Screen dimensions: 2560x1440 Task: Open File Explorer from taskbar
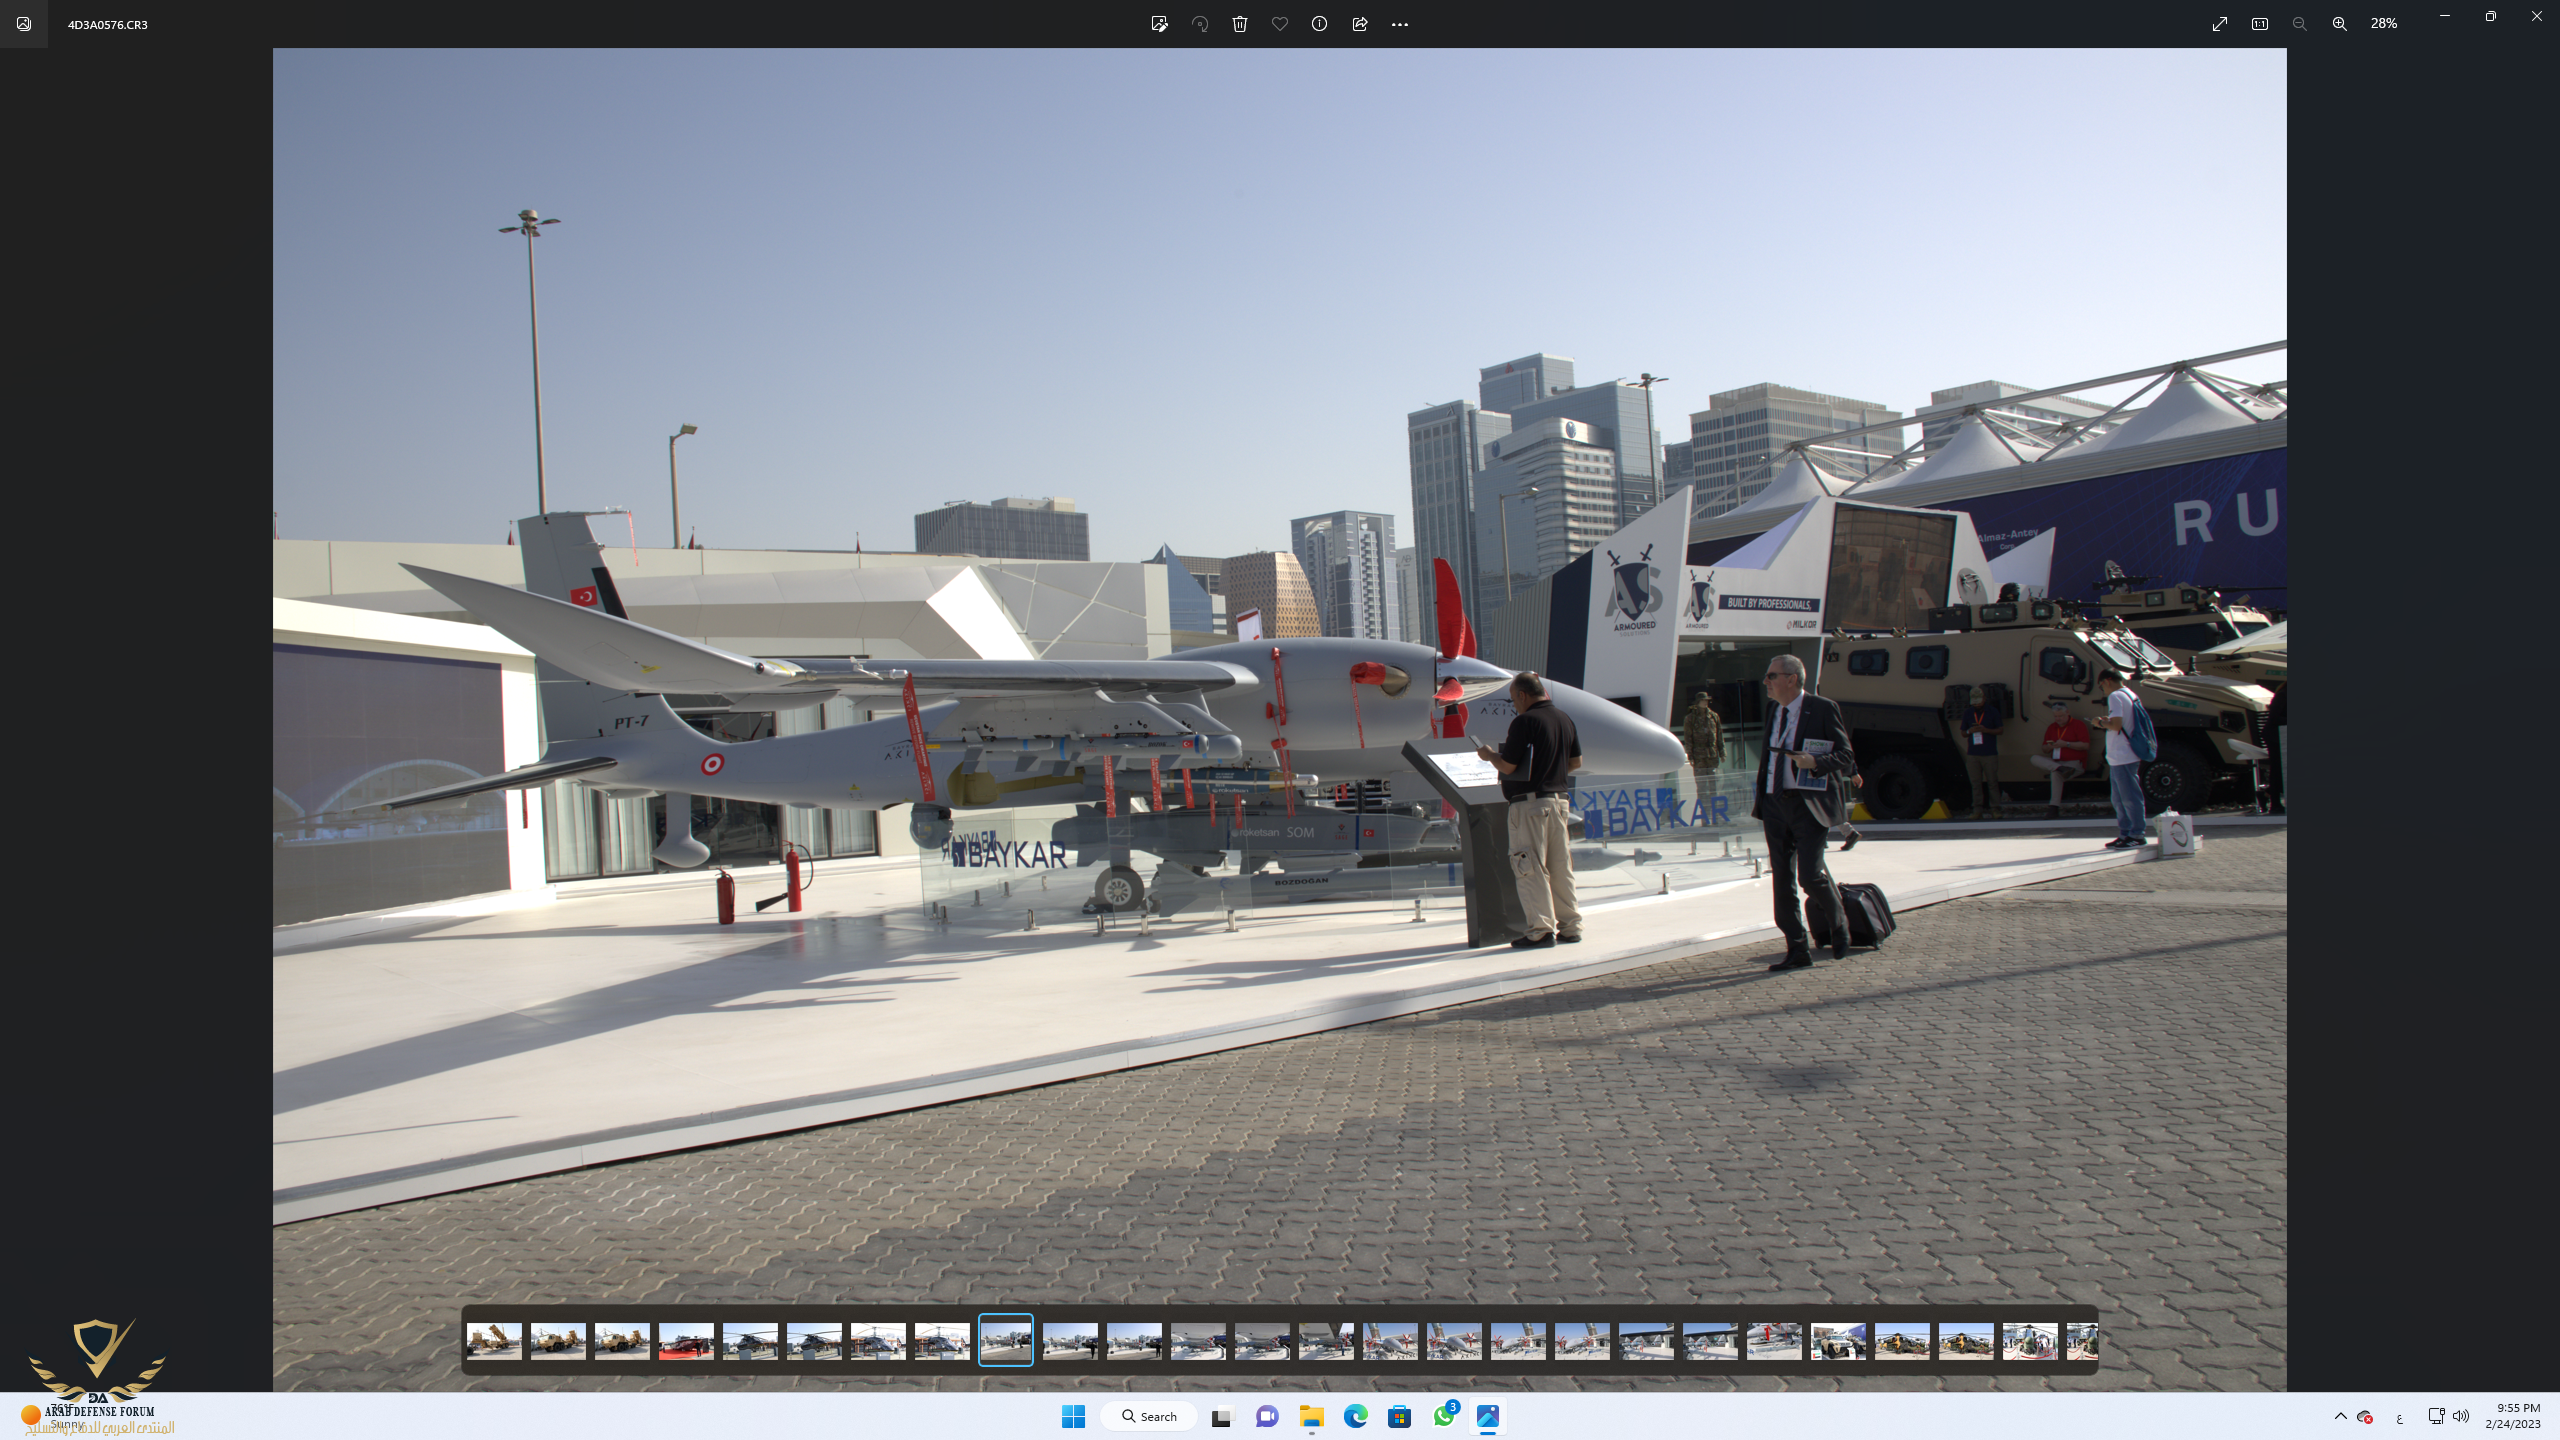[1311, 1416]
